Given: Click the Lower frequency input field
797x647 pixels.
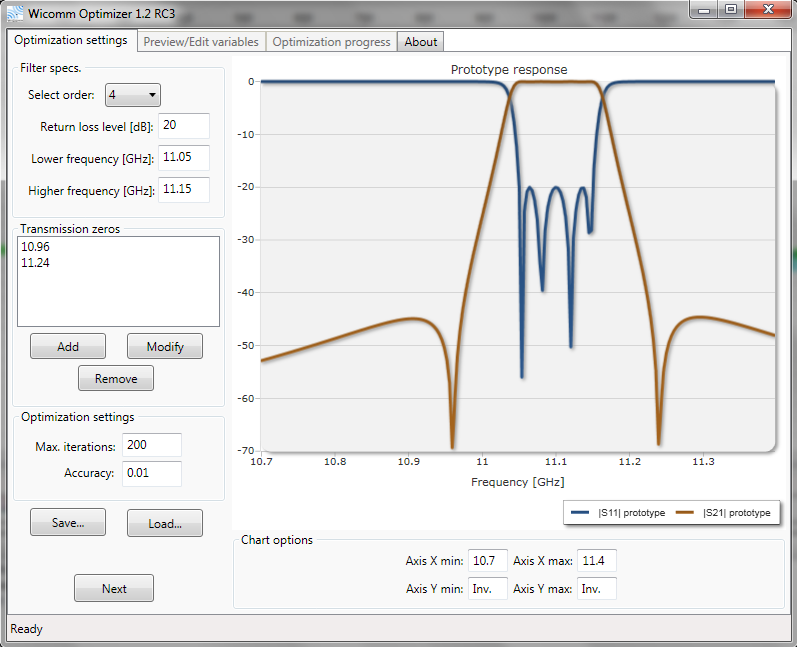Looking at the screenshot, I should click(x=184, y=158).
